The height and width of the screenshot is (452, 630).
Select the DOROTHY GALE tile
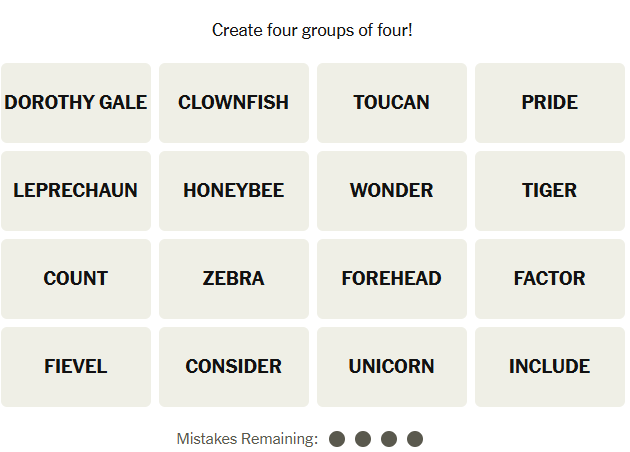click(76, 103)
